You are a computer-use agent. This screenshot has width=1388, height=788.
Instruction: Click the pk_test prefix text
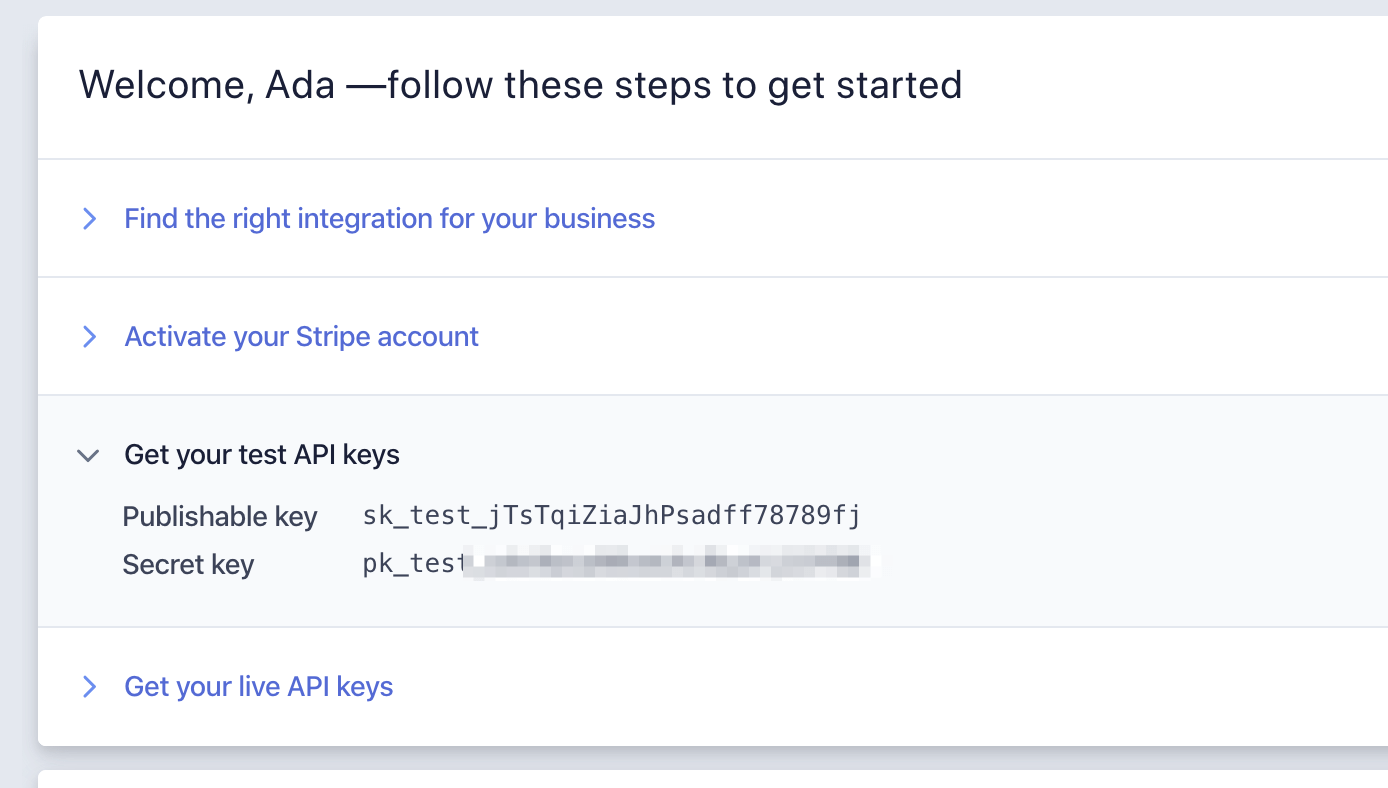[412, 565]
